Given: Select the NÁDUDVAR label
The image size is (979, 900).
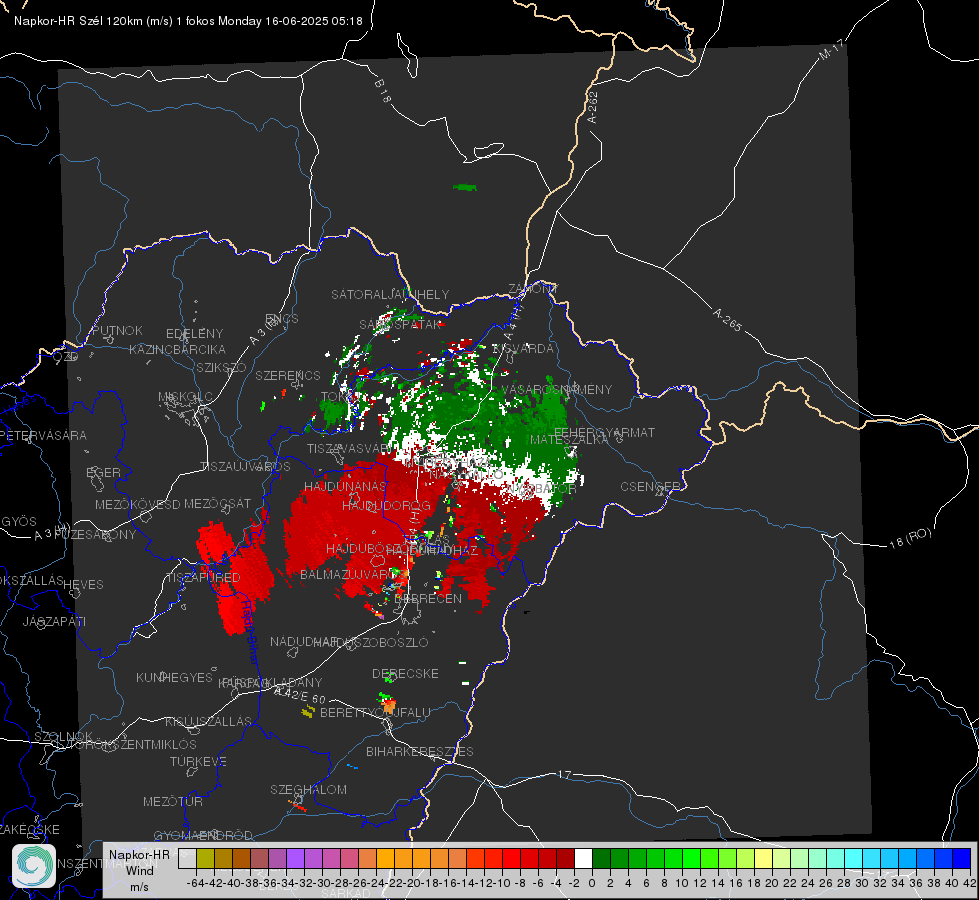Looking at the screenshot, I should (303, 642).
